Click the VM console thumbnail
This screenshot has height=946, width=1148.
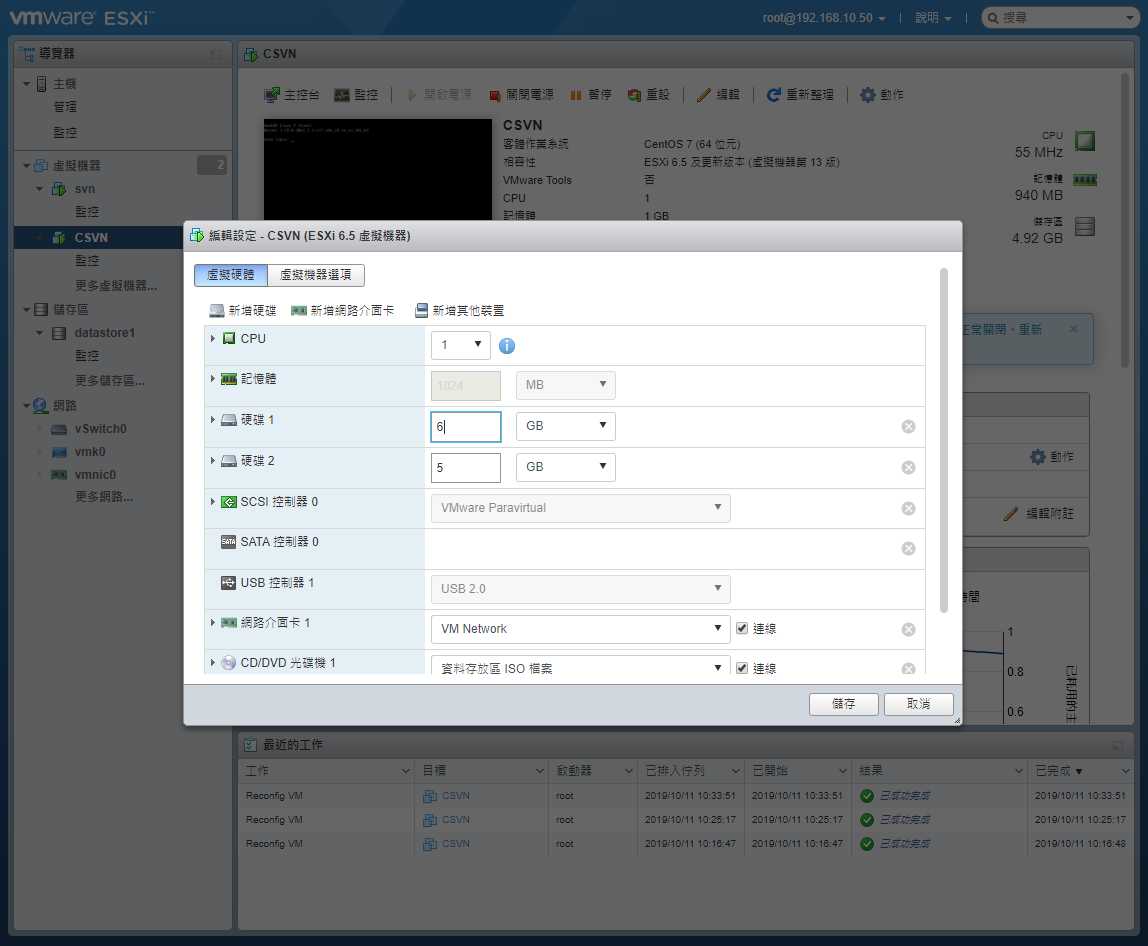378,169
